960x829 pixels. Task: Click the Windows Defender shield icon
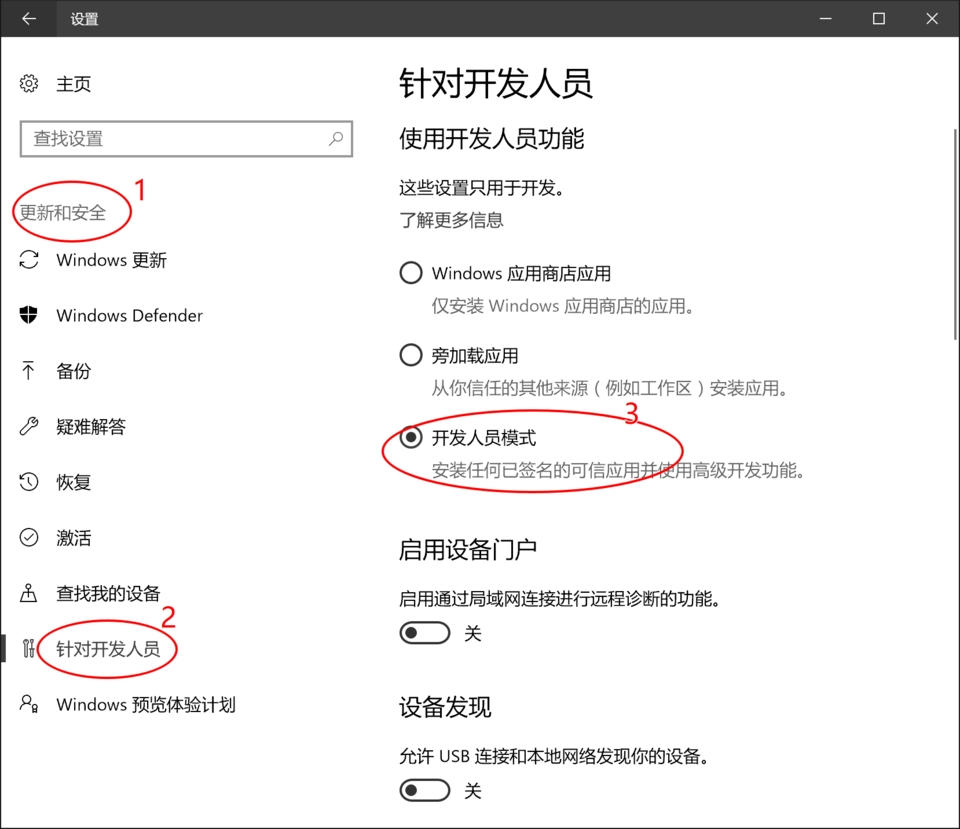(29, 315)
